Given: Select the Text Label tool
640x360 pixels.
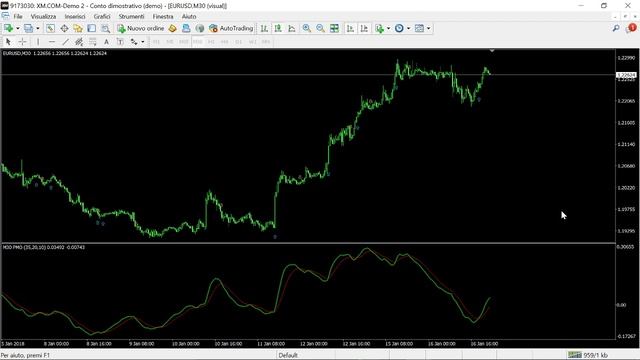Looking at the screenshot, I should 120,42.
